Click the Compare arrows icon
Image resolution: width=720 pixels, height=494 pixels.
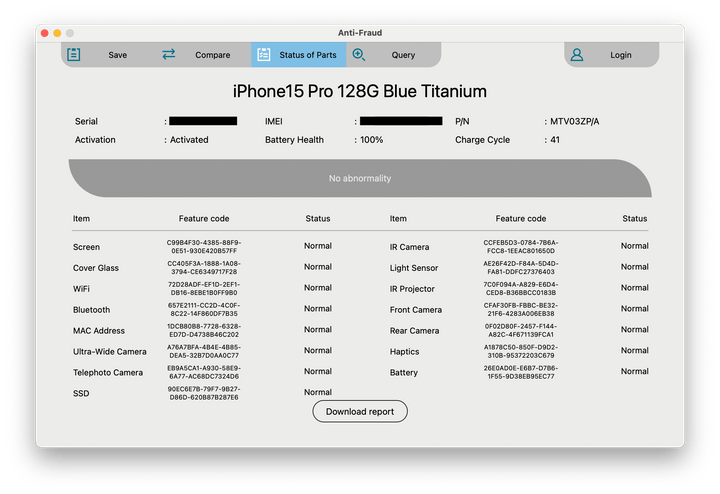(169, 54)
